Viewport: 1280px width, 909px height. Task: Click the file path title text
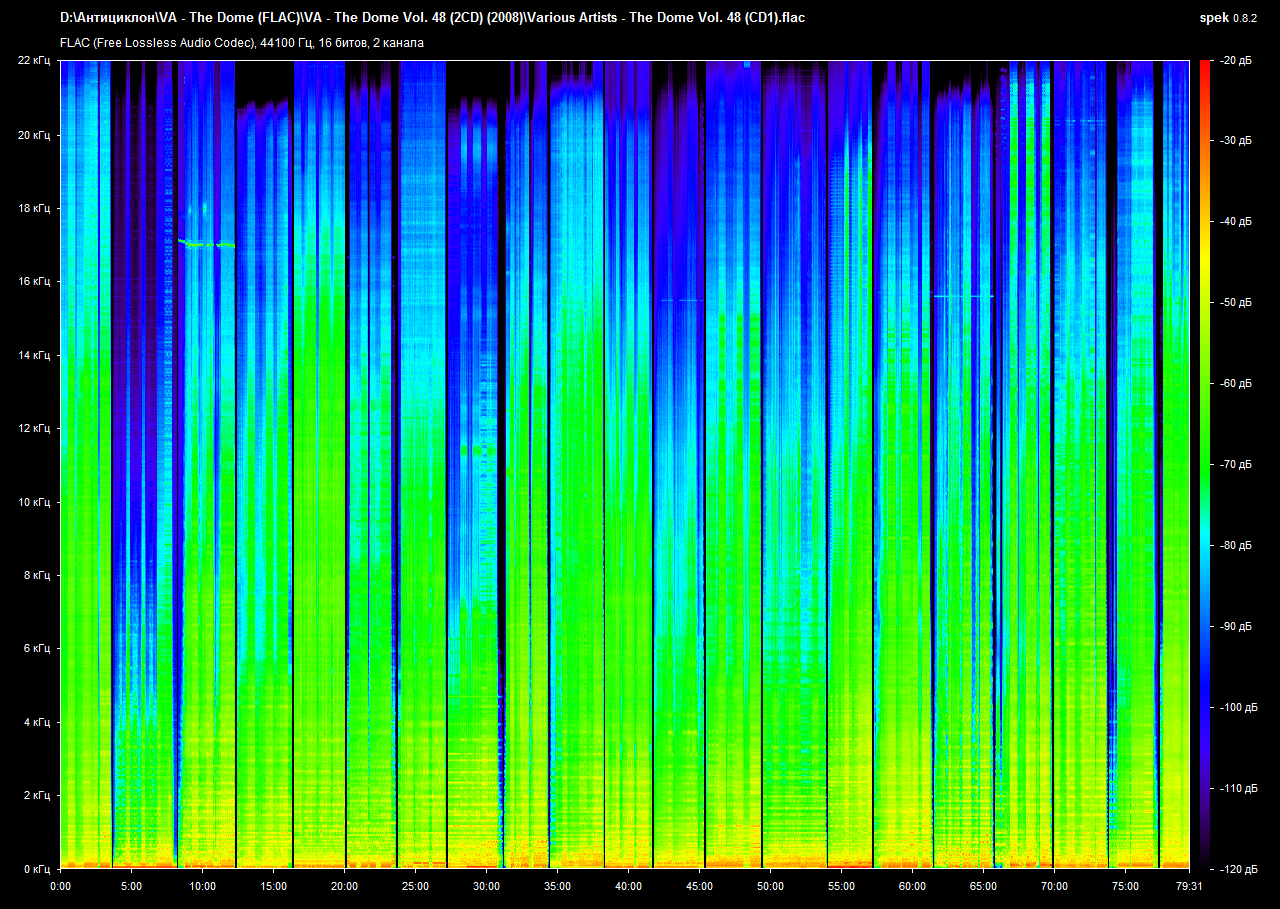click(x=432, y=18)
